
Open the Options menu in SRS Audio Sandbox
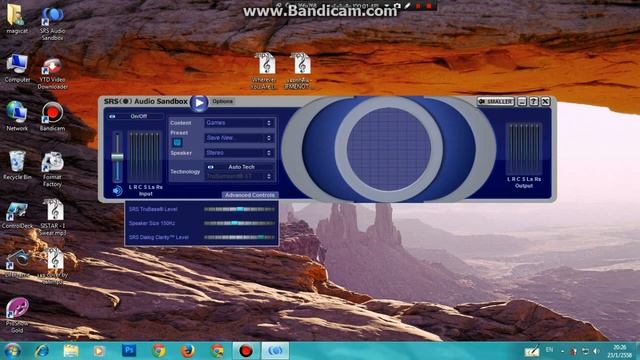(222, 101)
